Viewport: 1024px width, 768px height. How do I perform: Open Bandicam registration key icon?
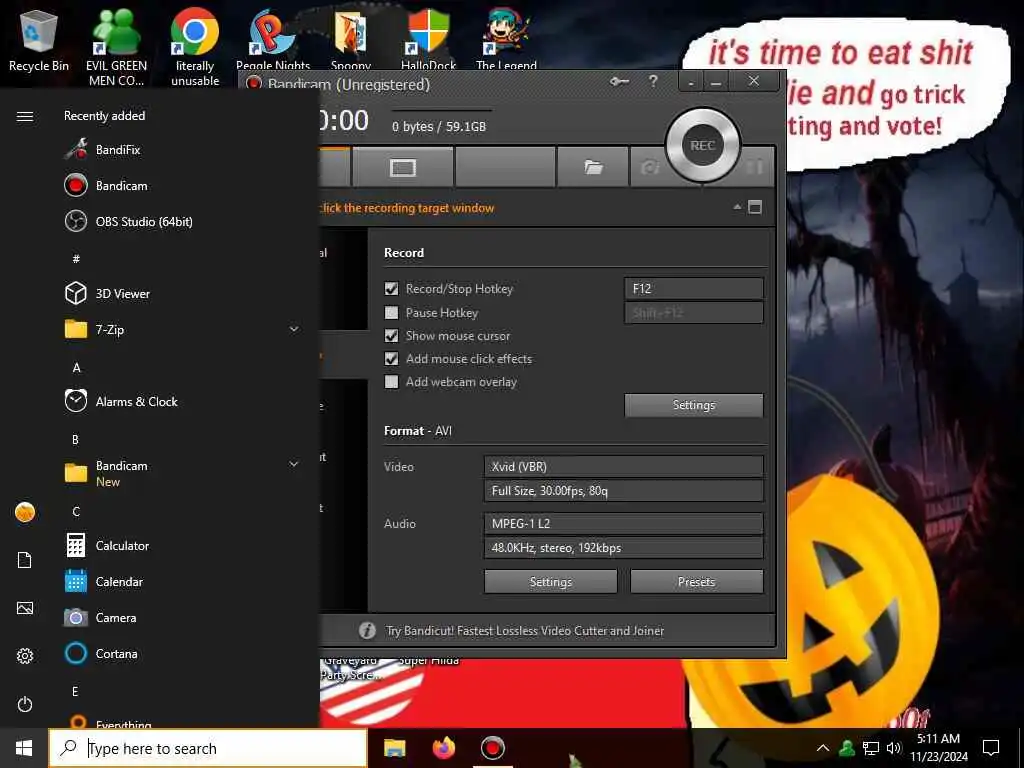point(619,81)
